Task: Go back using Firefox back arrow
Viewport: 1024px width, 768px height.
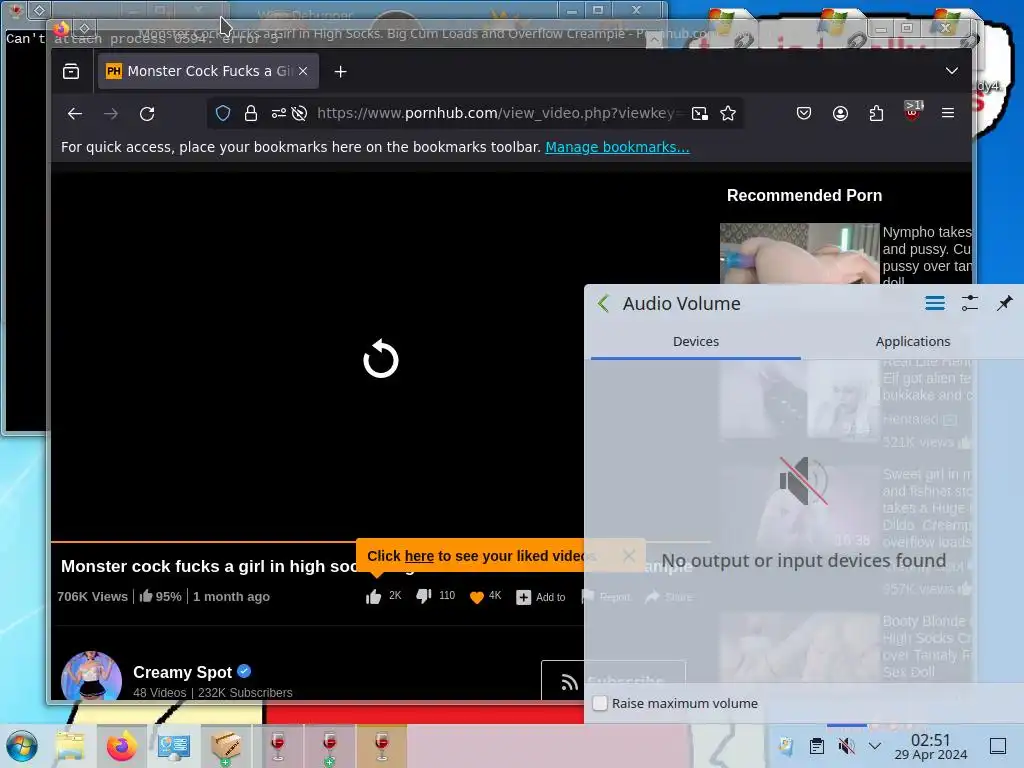Action: click(x=75, y=114)
